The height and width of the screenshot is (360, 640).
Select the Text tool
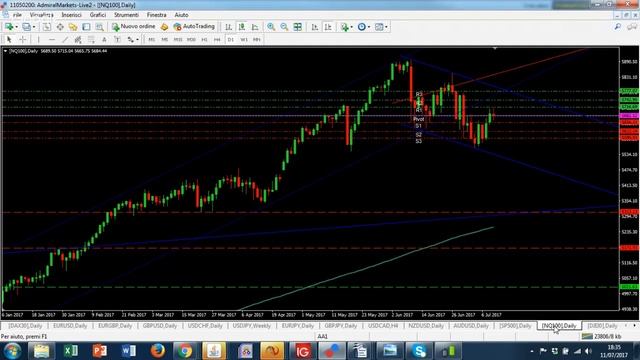104,40
